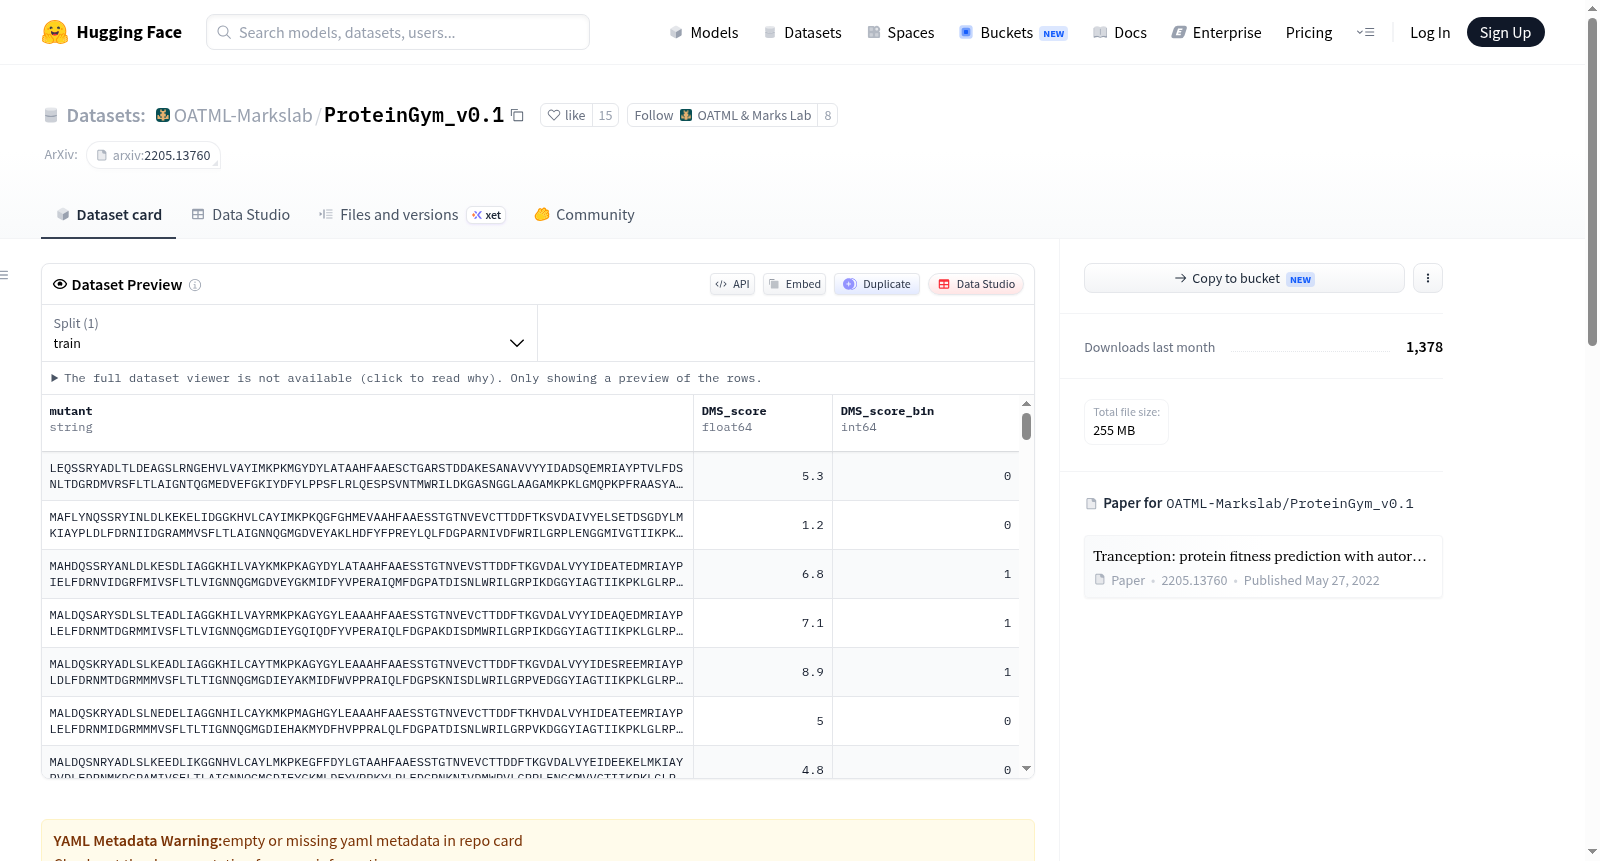Click the heart like icon
1600x861 pixels.
[554, 115]
